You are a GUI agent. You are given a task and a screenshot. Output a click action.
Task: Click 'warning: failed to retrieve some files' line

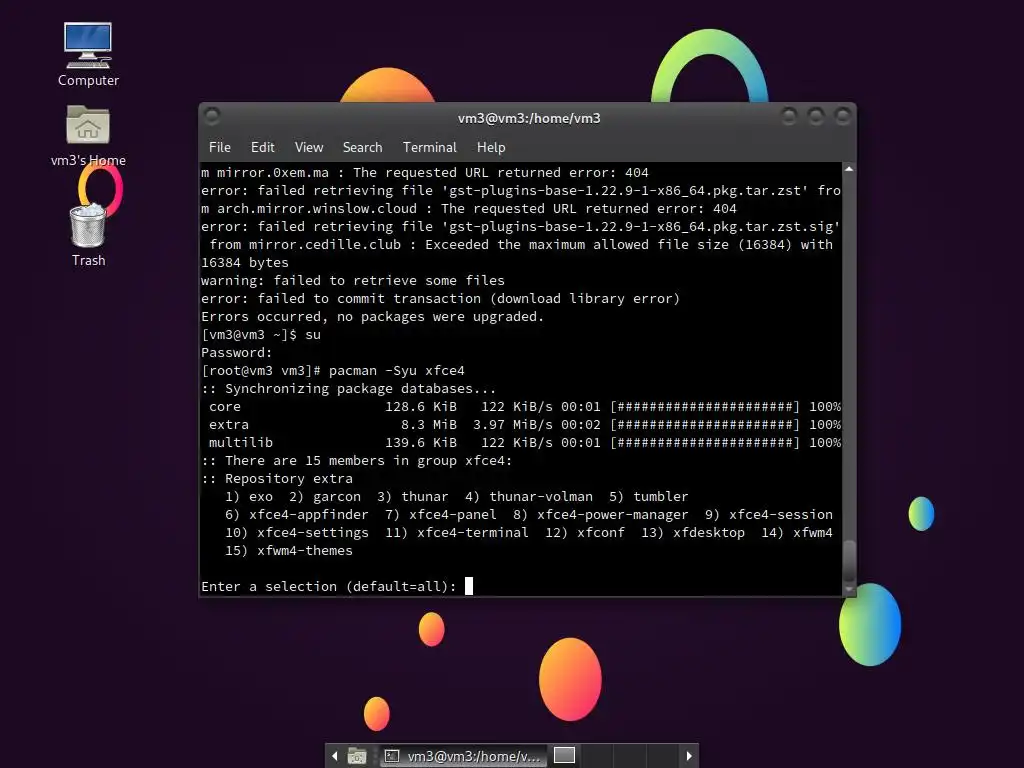(353, 280)
